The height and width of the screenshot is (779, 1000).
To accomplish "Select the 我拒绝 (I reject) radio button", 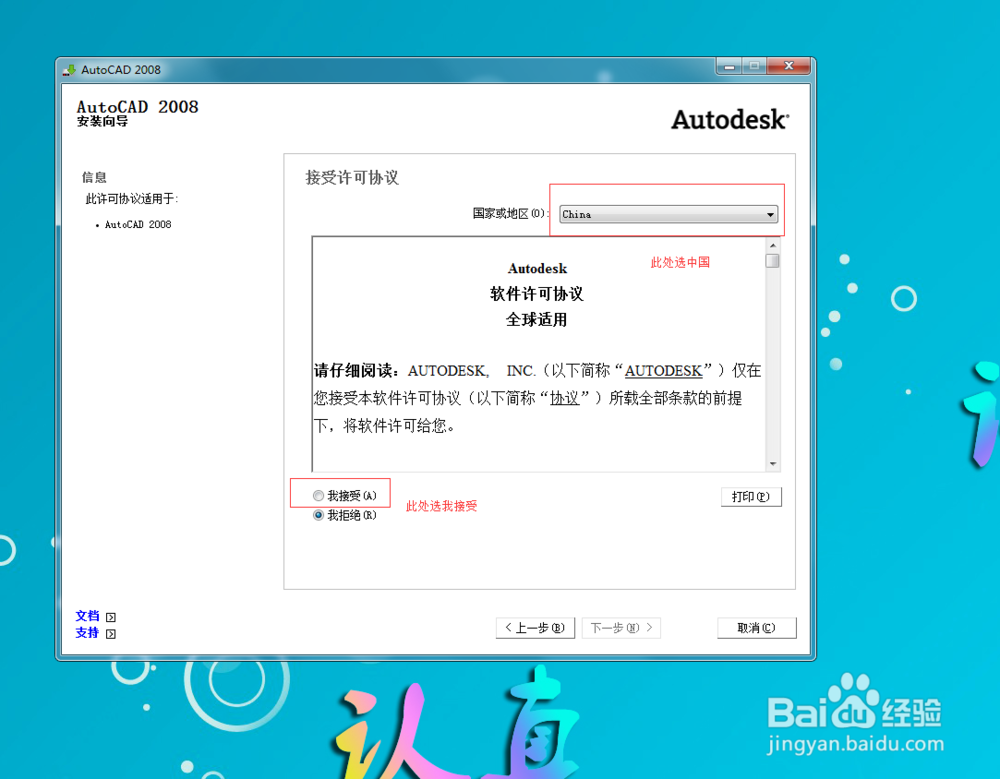I will (x=318, y=516).
